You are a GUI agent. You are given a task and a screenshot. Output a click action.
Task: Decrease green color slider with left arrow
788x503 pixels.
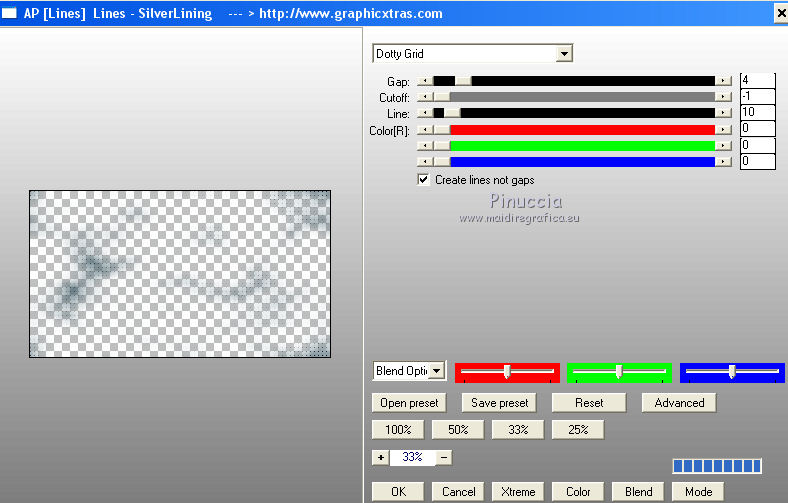point(425,146)
